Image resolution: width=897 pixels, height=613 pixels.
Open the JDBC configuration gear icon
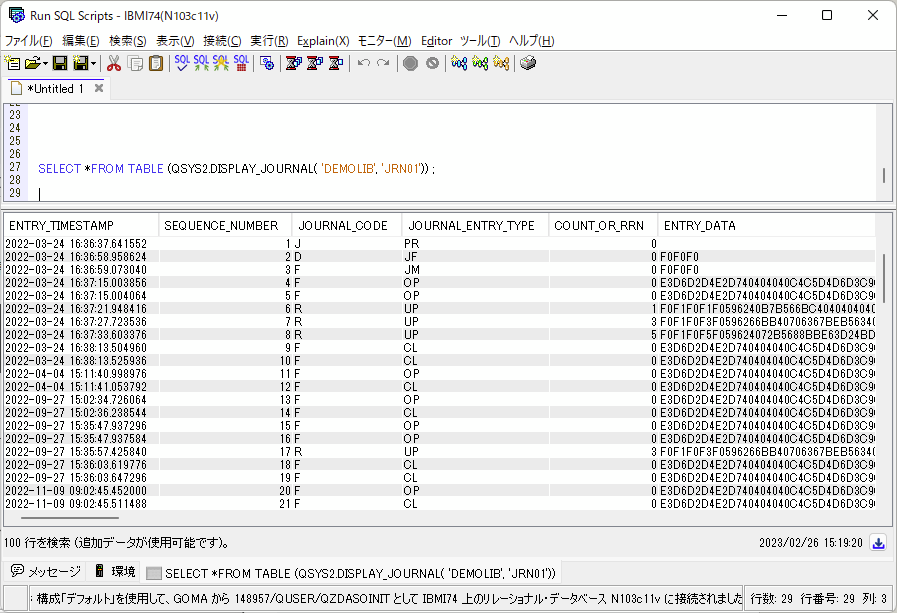[x=267, y=63]
